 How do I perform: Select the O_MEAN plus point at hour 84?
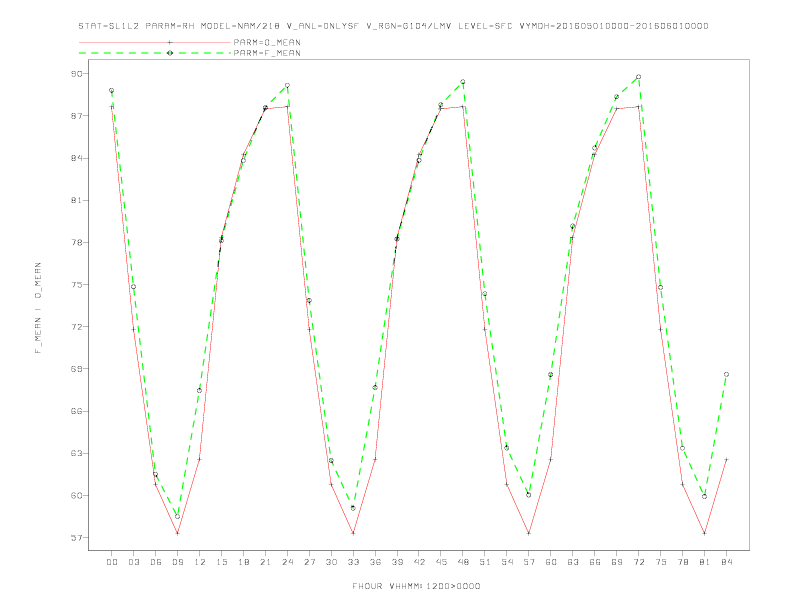[726, 460]
